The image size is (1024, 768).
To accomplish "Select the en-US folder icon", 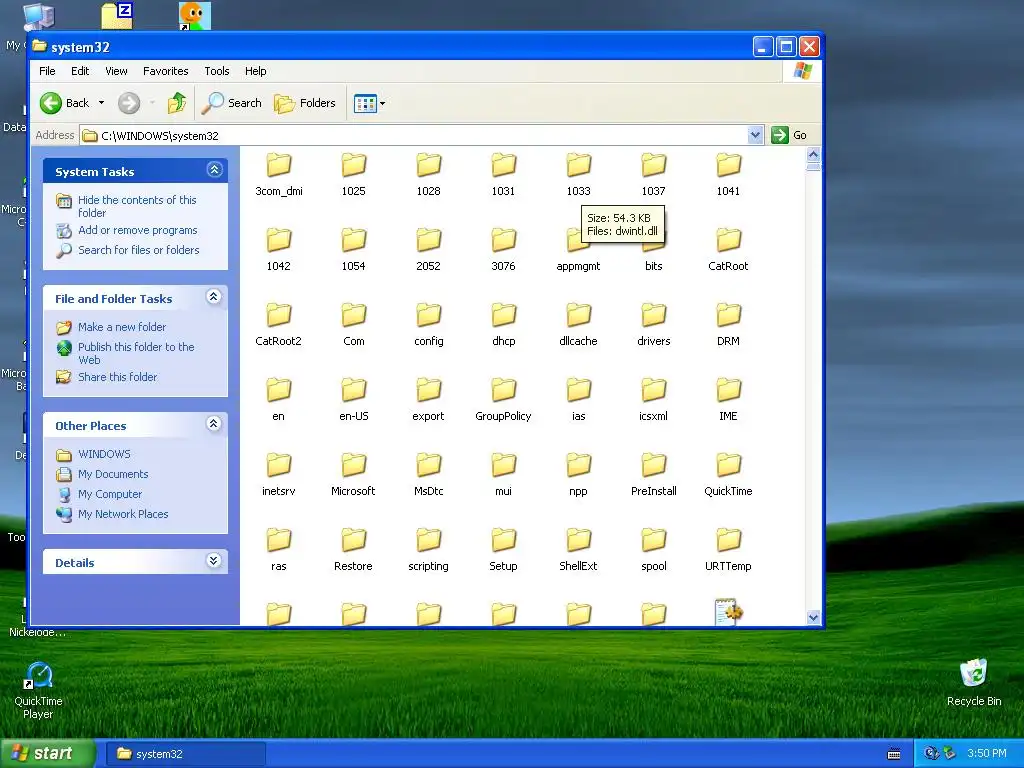I will 353,391.
